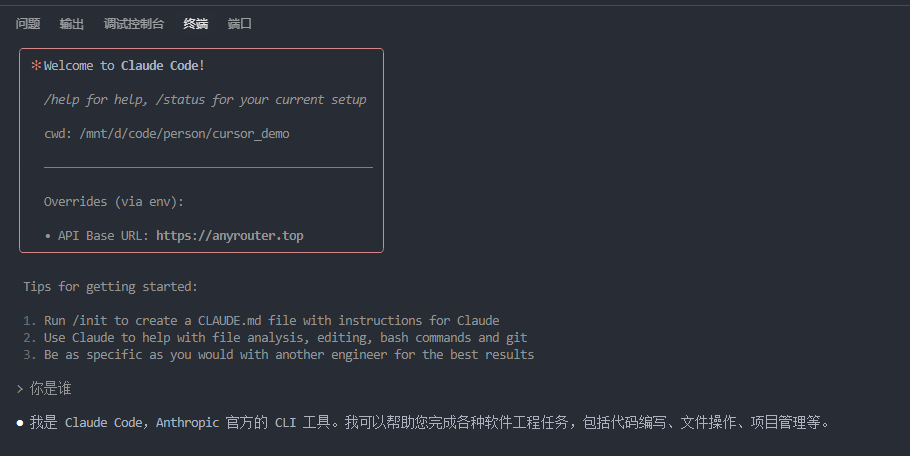The width and height of the screenshot is (910, 456).
Task: Click the 你是谁 prompt text
Action: click(x=51, y=388)
